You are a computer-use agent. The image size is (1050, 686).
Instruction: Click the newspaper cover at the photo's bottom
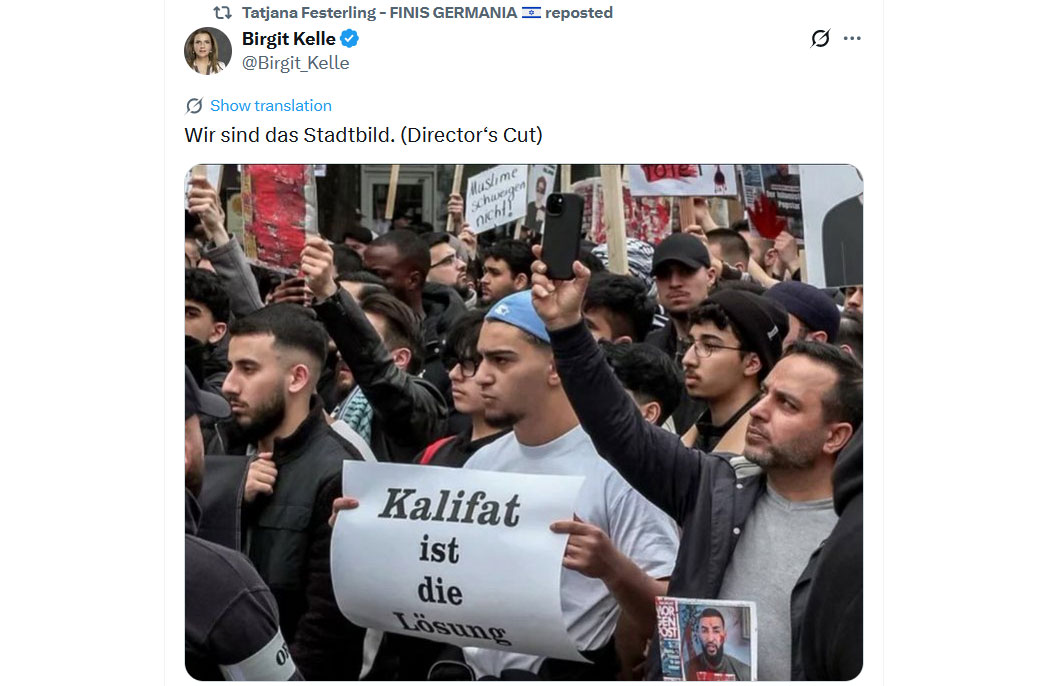[x=706, y=638]
